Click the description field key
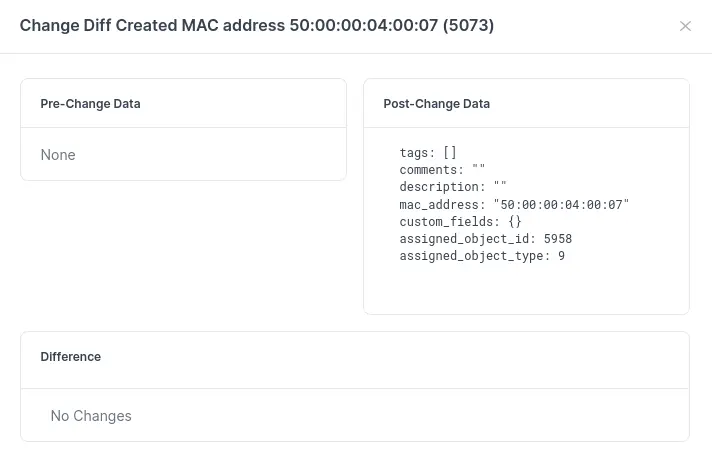 tap(442, 187)
